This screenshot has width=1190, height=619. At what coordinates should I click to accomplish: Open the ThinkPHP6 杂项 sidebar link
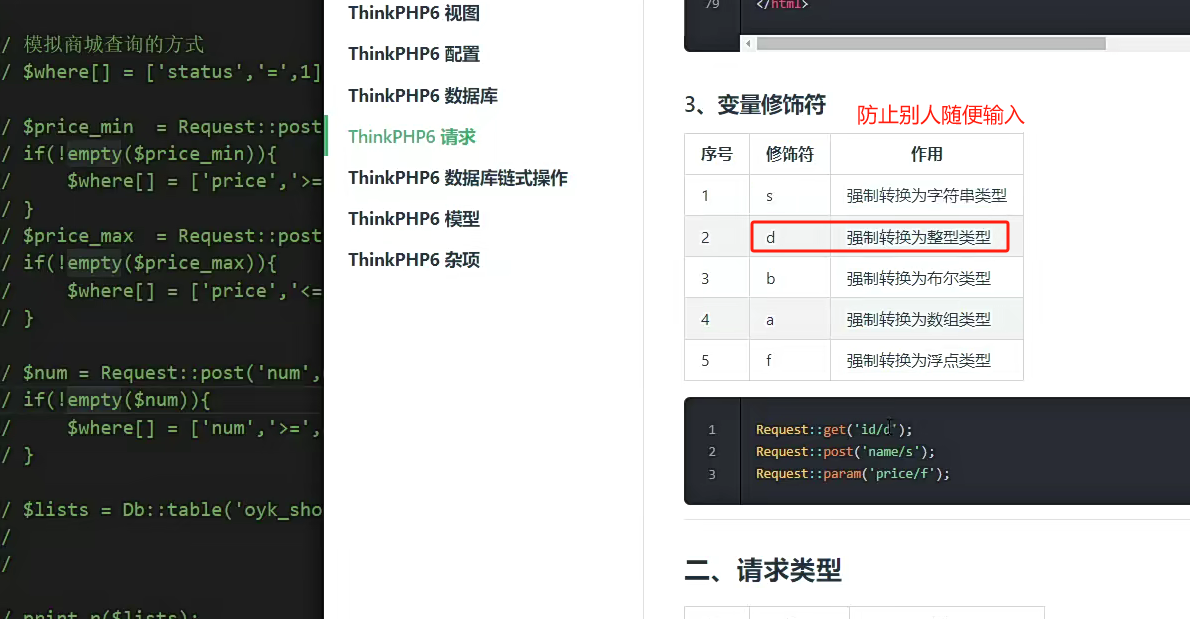(x=414, y=259)
